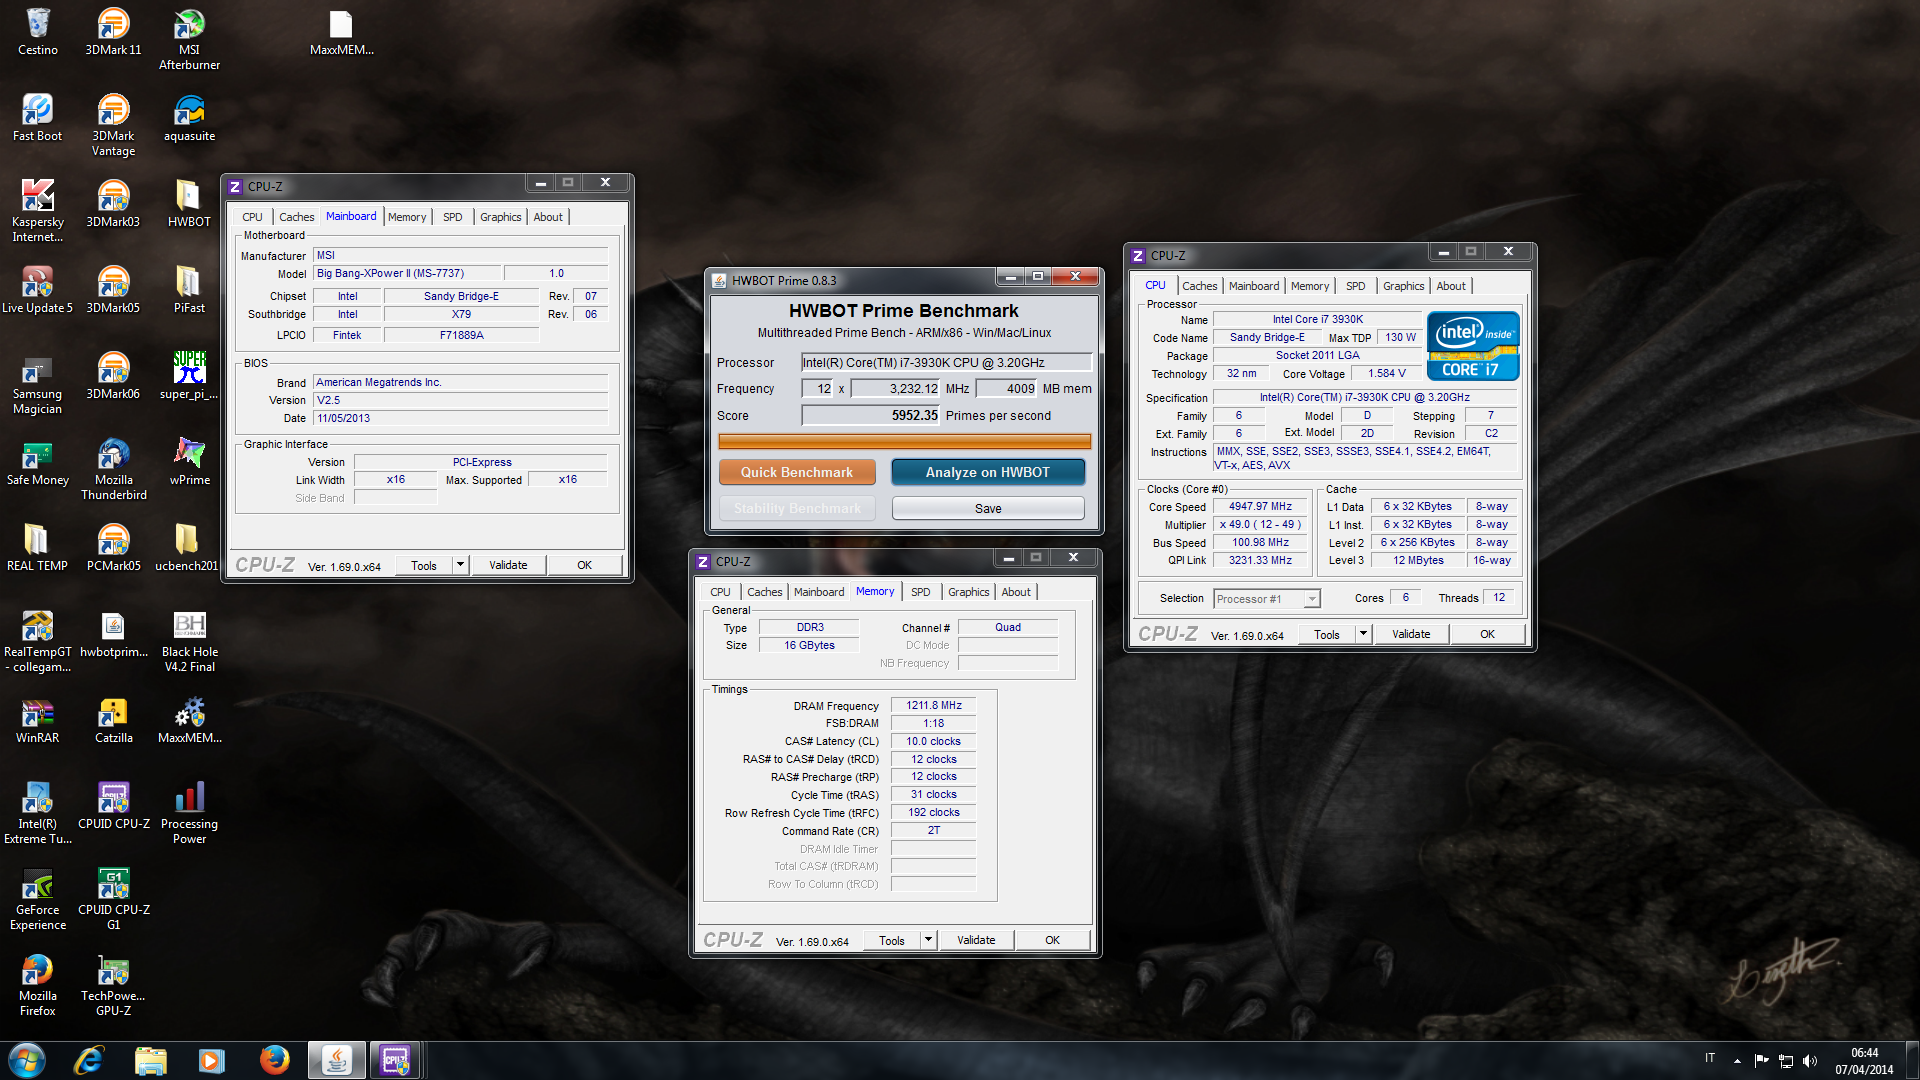The image size is (1920, 1080).
Task: Click DRAM Frequency value 1211.8 MHz
Action: (x=933, y=705)
